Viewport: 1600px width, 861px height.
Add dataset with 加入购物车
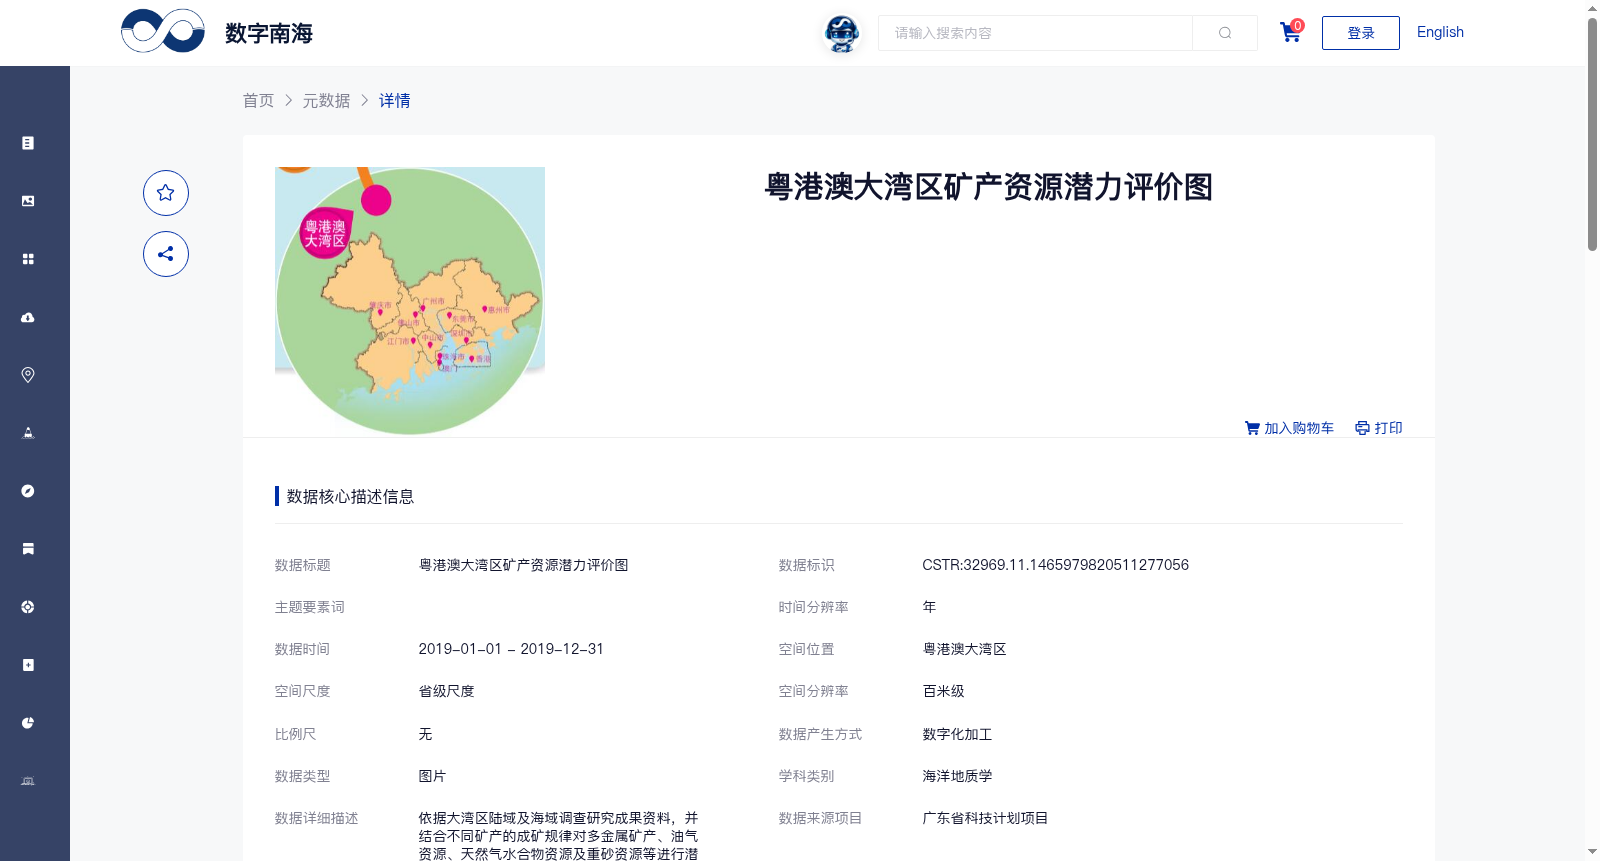[1289, 428]
